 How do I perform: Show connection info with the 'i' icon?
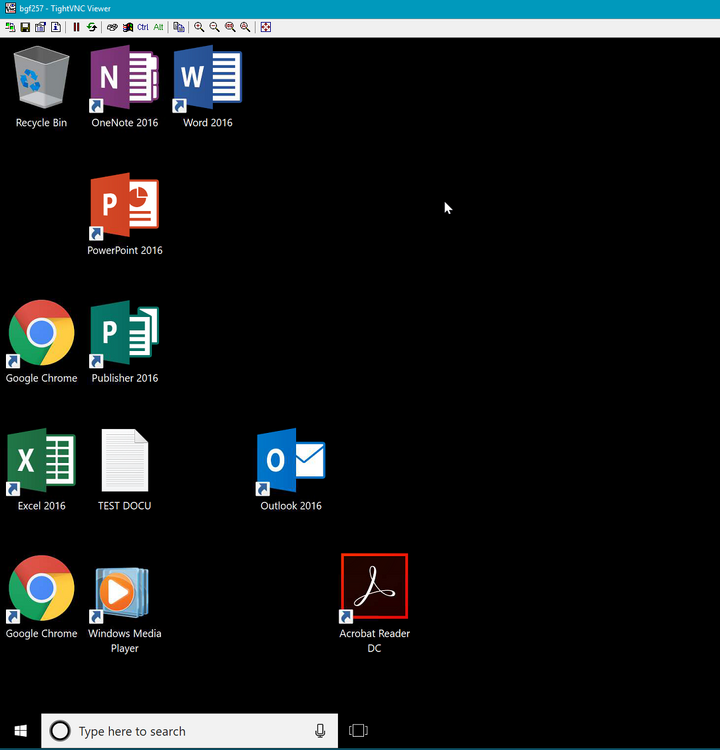[56, 27]
